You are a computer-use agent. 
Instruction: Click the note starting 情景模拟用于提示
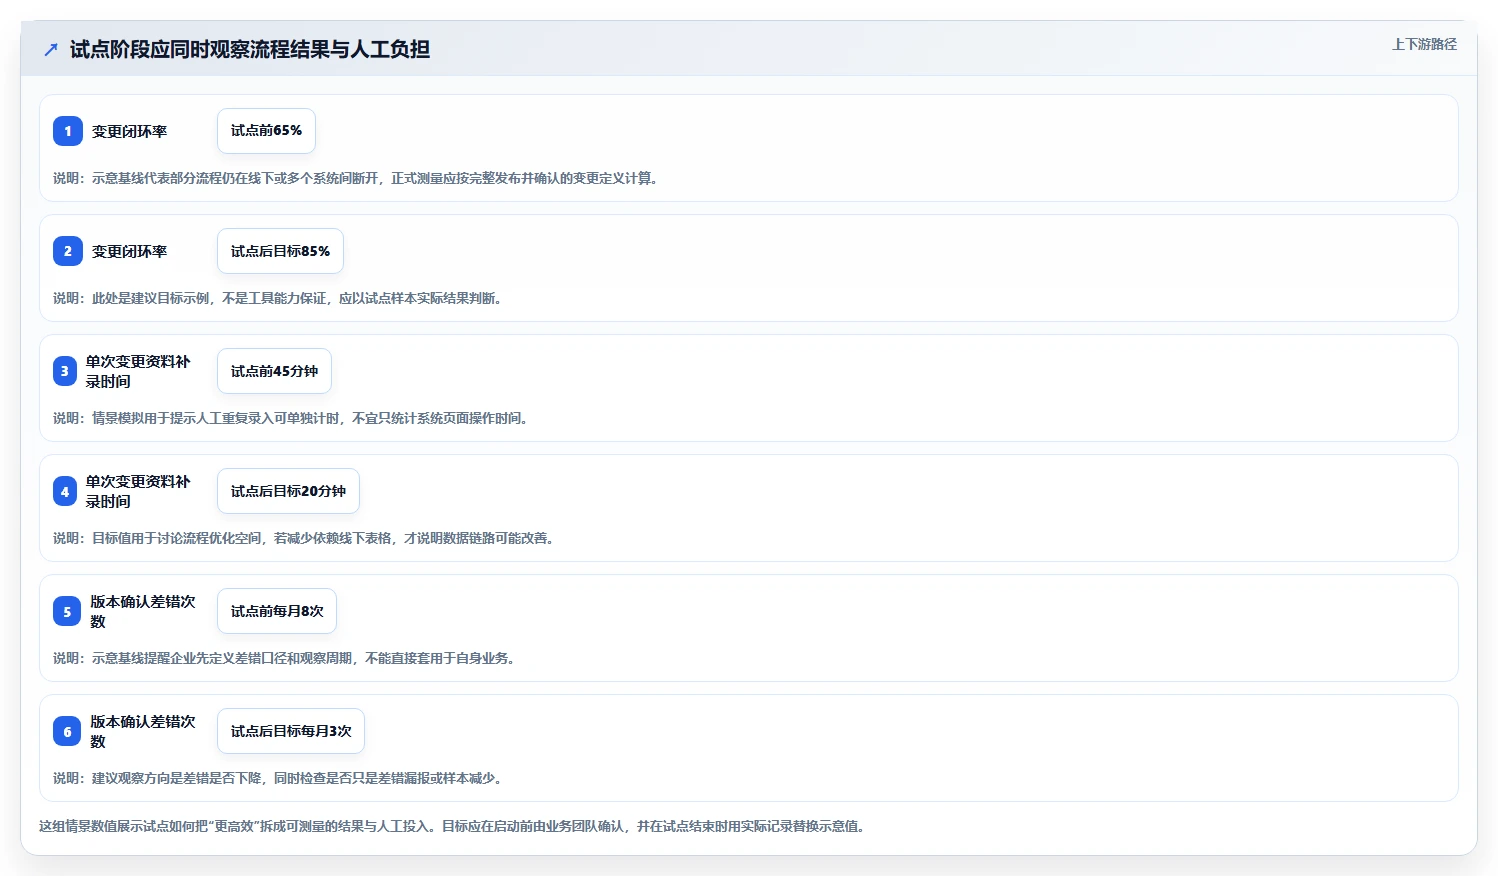pyautogui.click(x=290, y=418)
